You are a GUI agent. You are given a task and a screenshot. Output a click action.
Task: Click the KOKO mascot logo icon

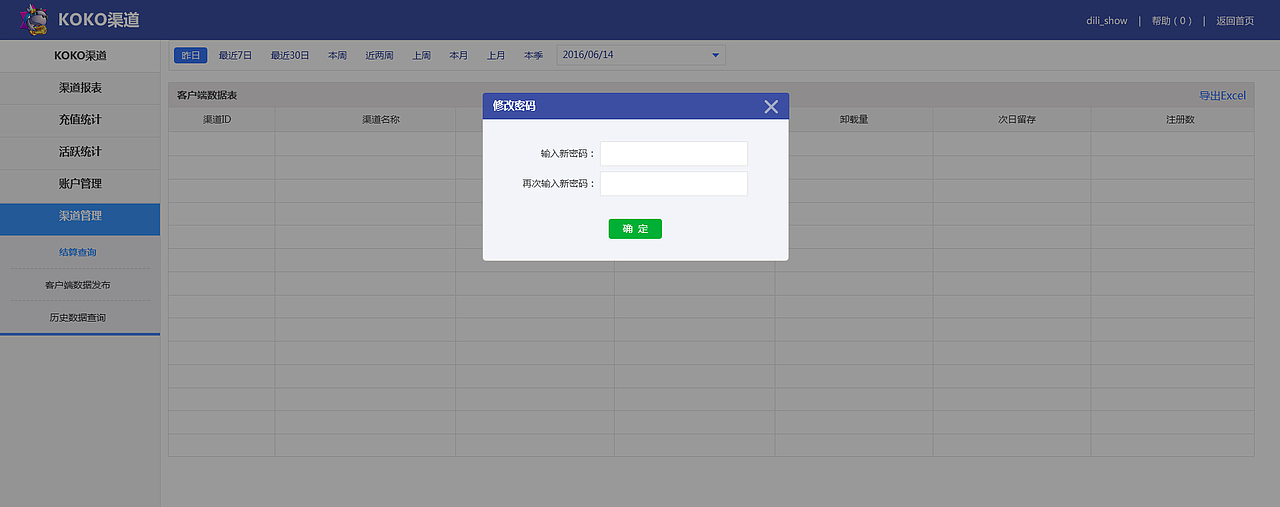point(32,20)
